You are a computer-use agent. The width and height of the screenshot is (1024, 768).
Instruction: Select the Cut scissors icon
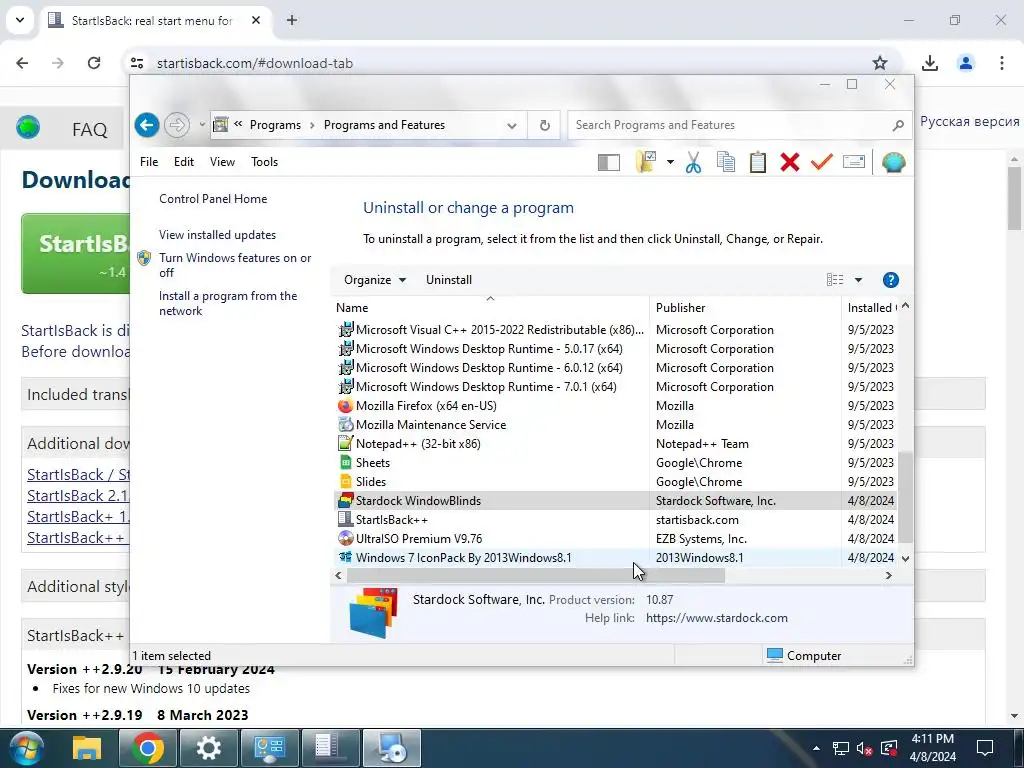point(694,162)
